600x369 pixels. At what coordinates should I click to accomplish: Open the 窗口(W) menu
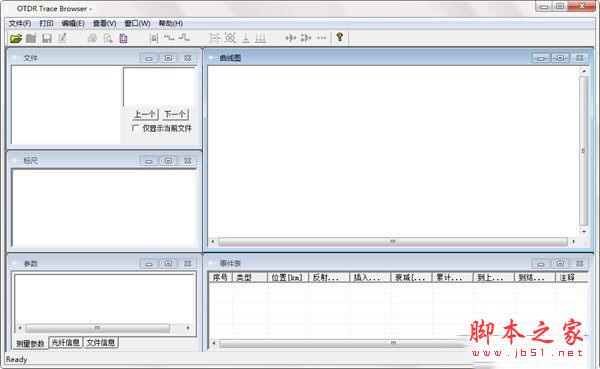coord(137,23)
